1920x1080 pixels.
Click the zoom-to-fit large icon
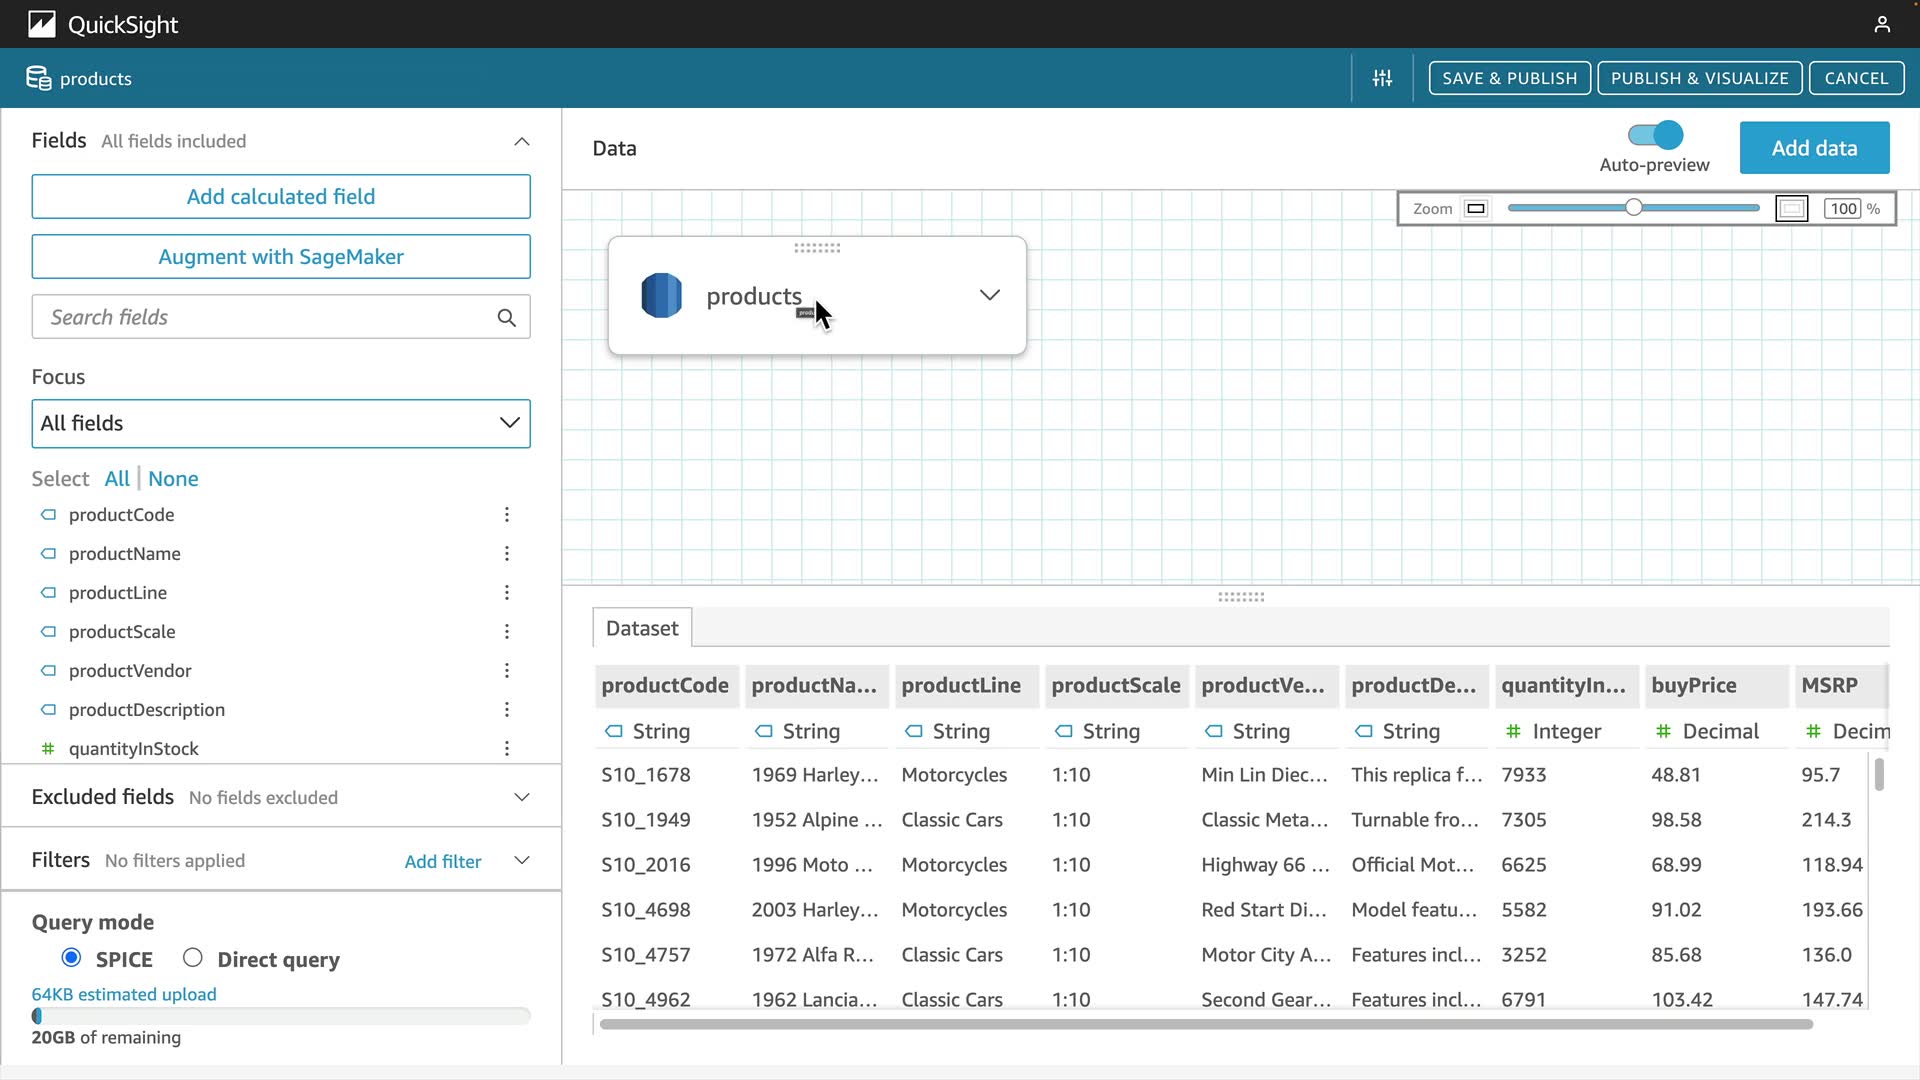[1791, 209]
